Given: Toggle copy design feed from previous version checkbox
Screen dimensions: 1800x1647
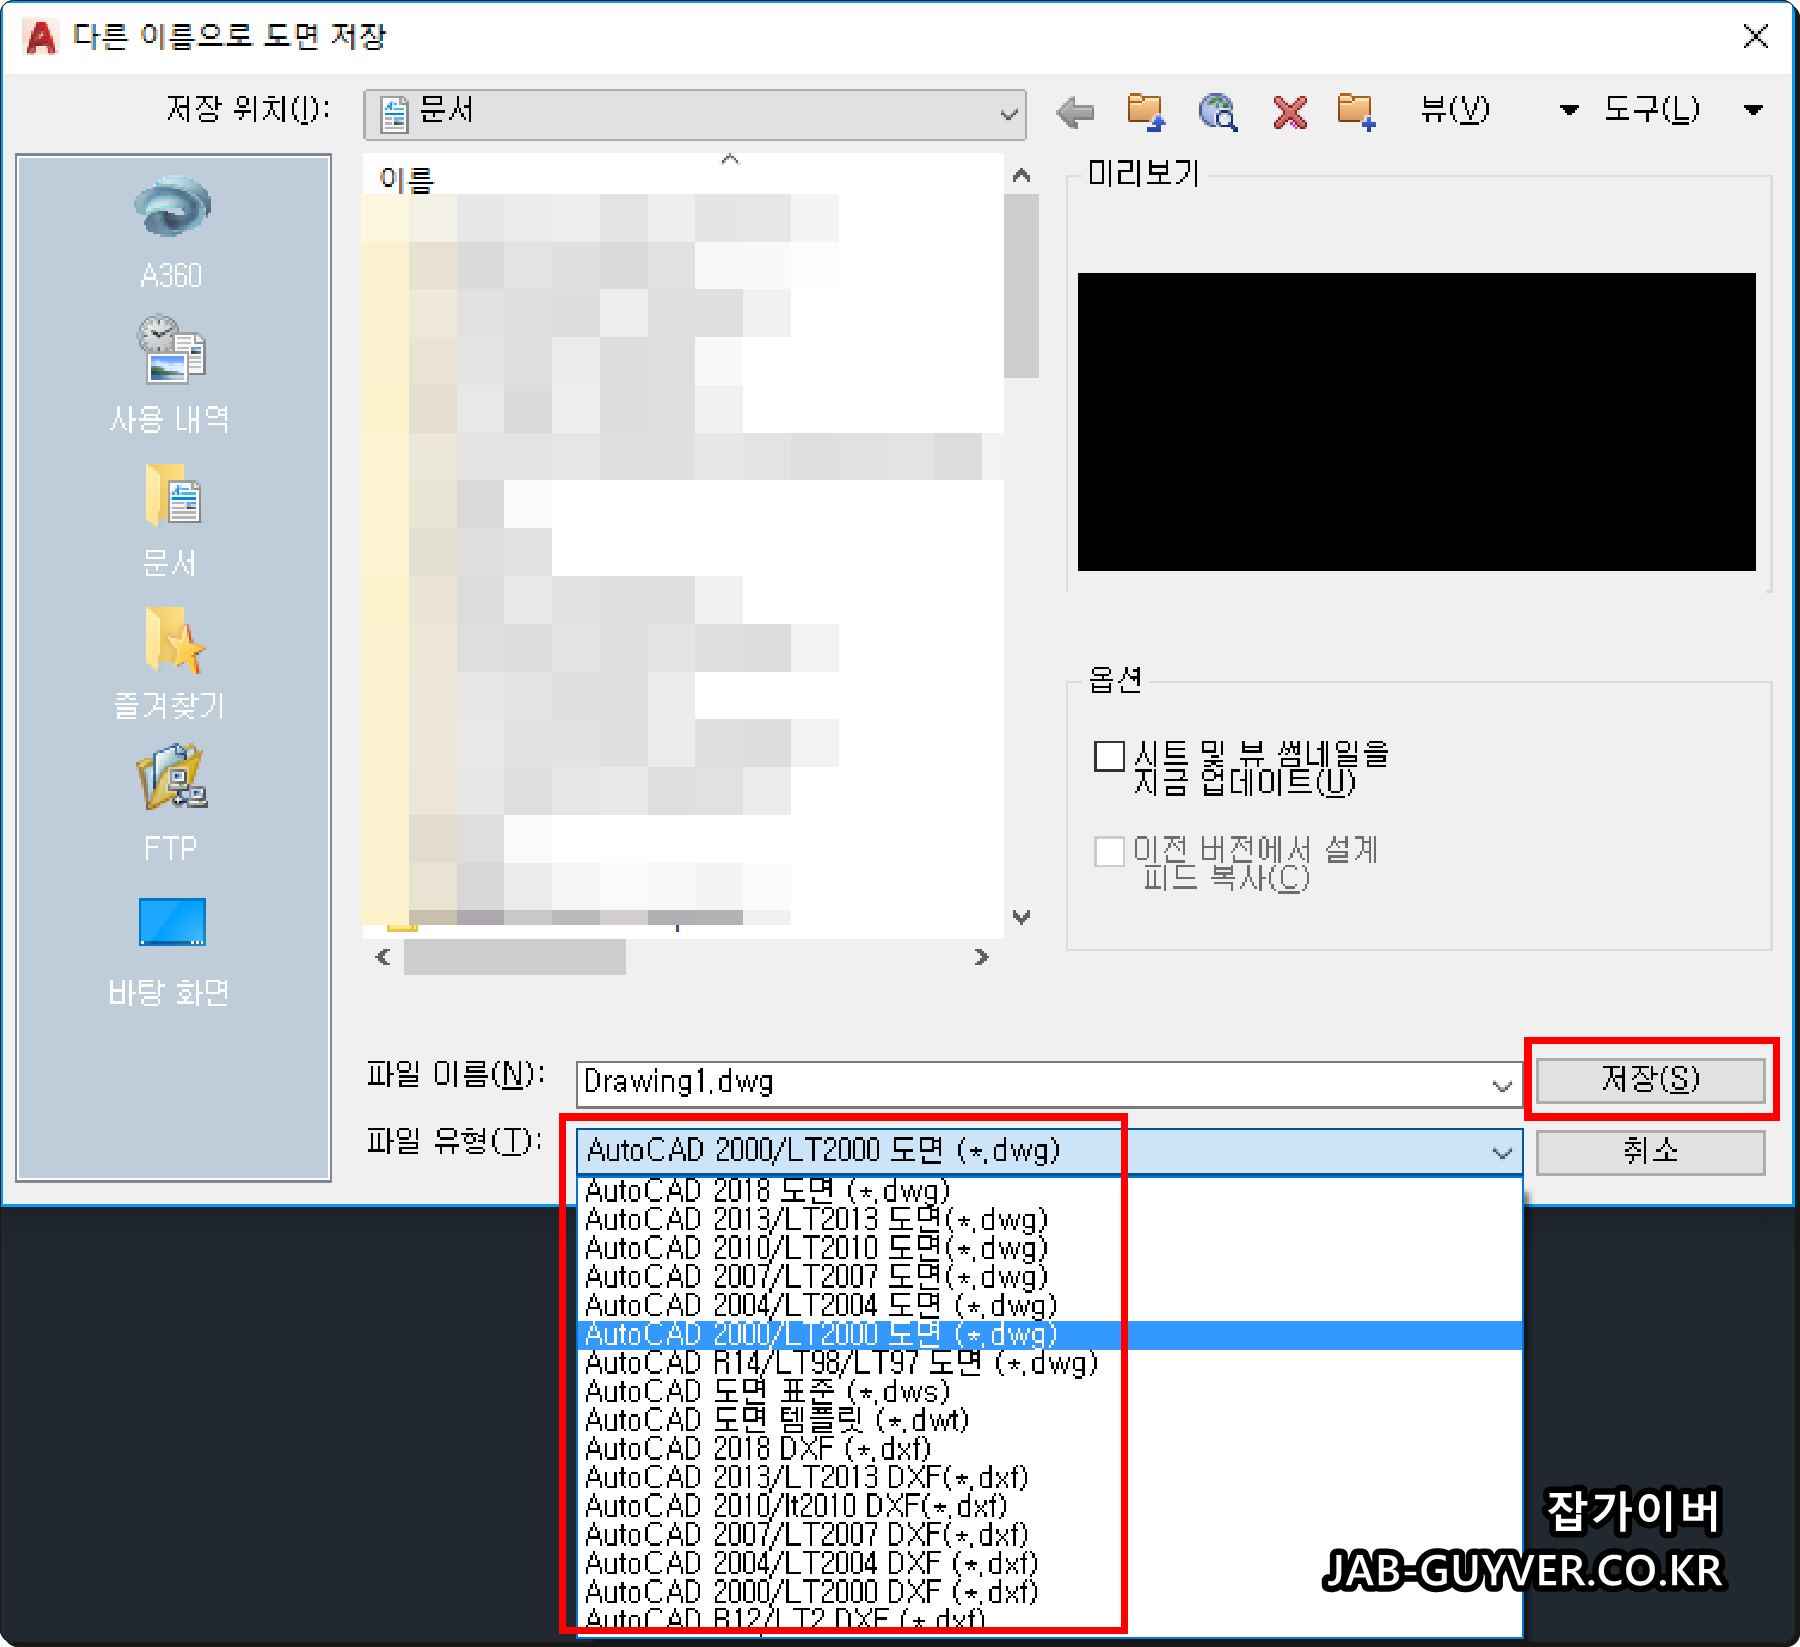Looking at the screenshot, I should tap(1109, 852).
